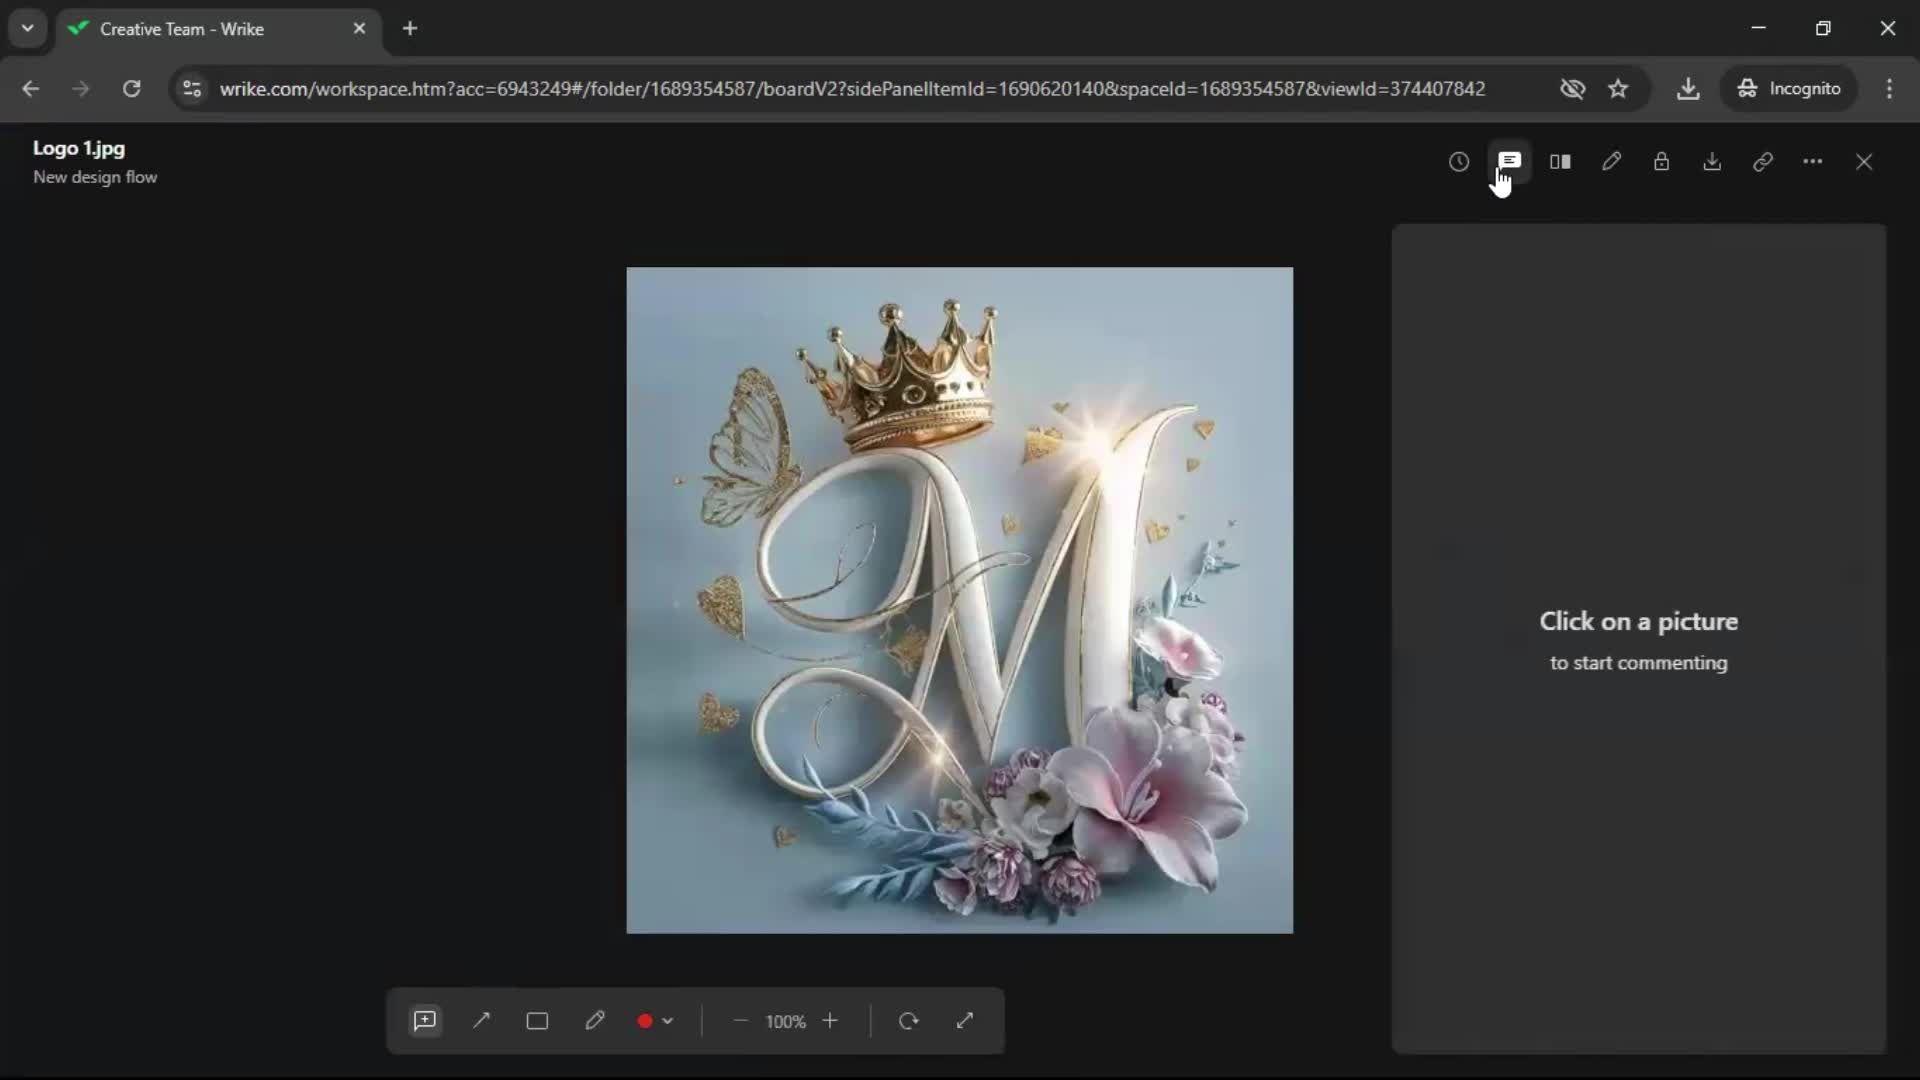This screenshot has height=1080, width=1920.
Task: Zoom out with the minus button
Action: click(x=741, y=1021)
